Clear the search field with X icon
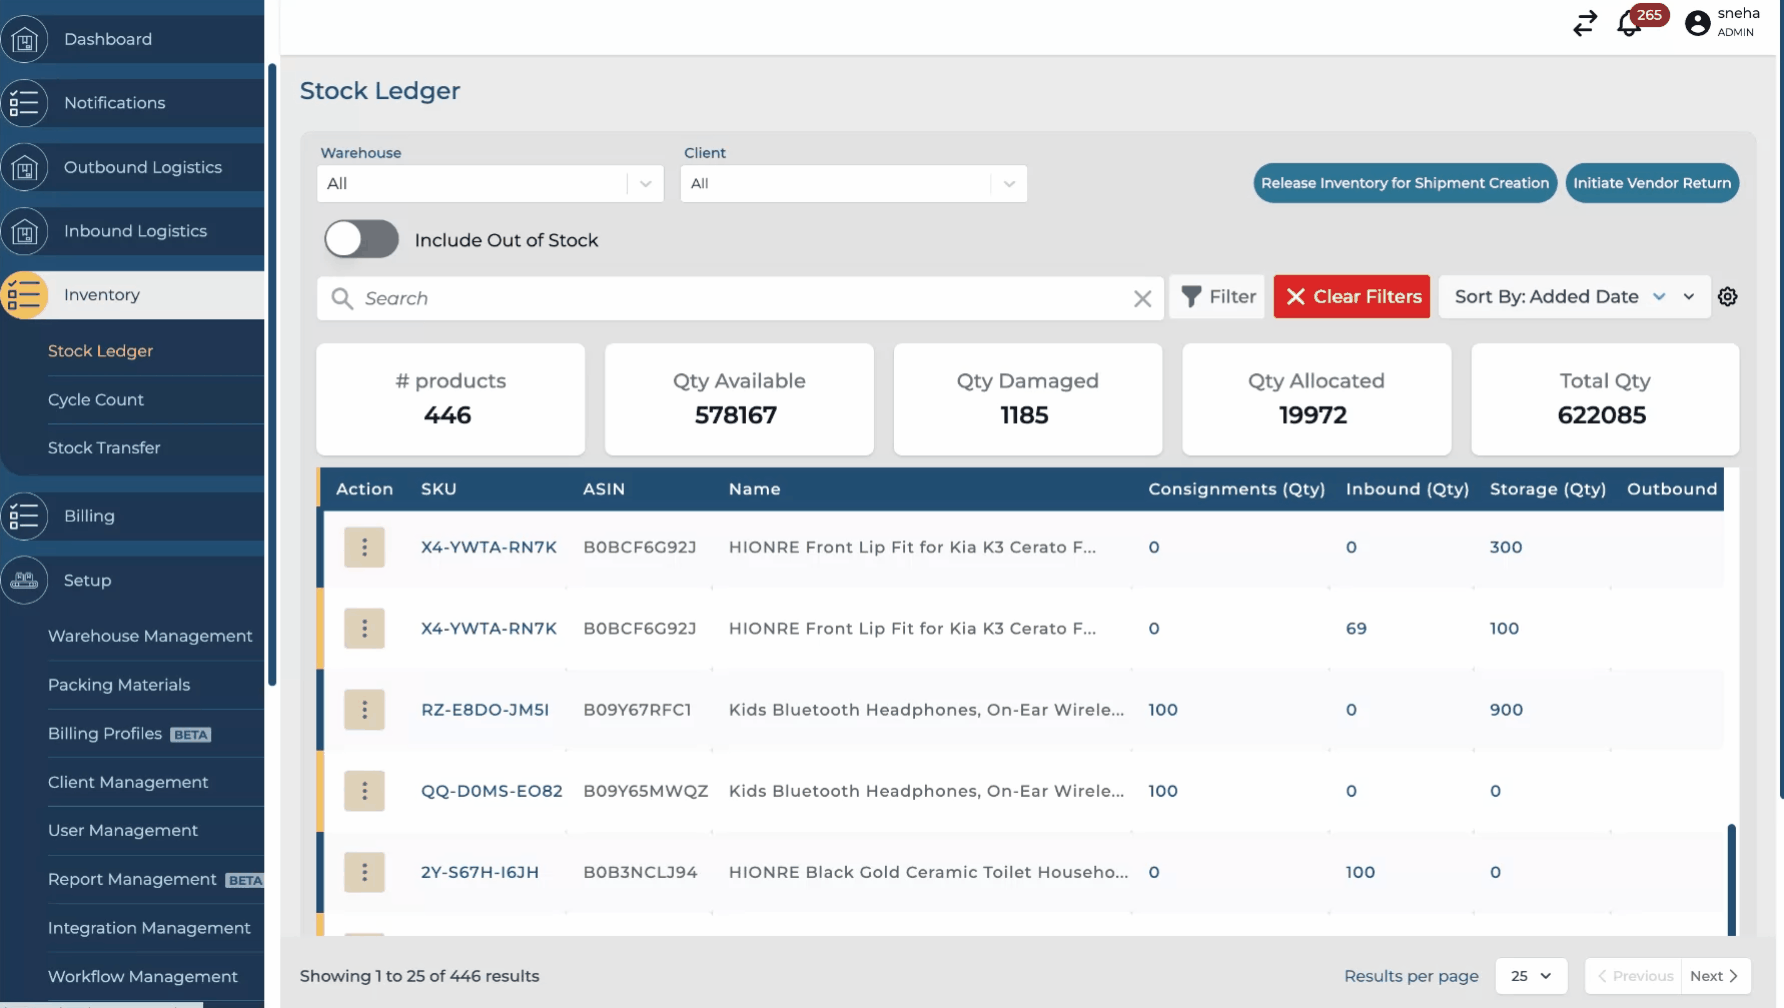Image resolution: width=1784 pixels, height=1008 pixels. [x=1142, y=299]
